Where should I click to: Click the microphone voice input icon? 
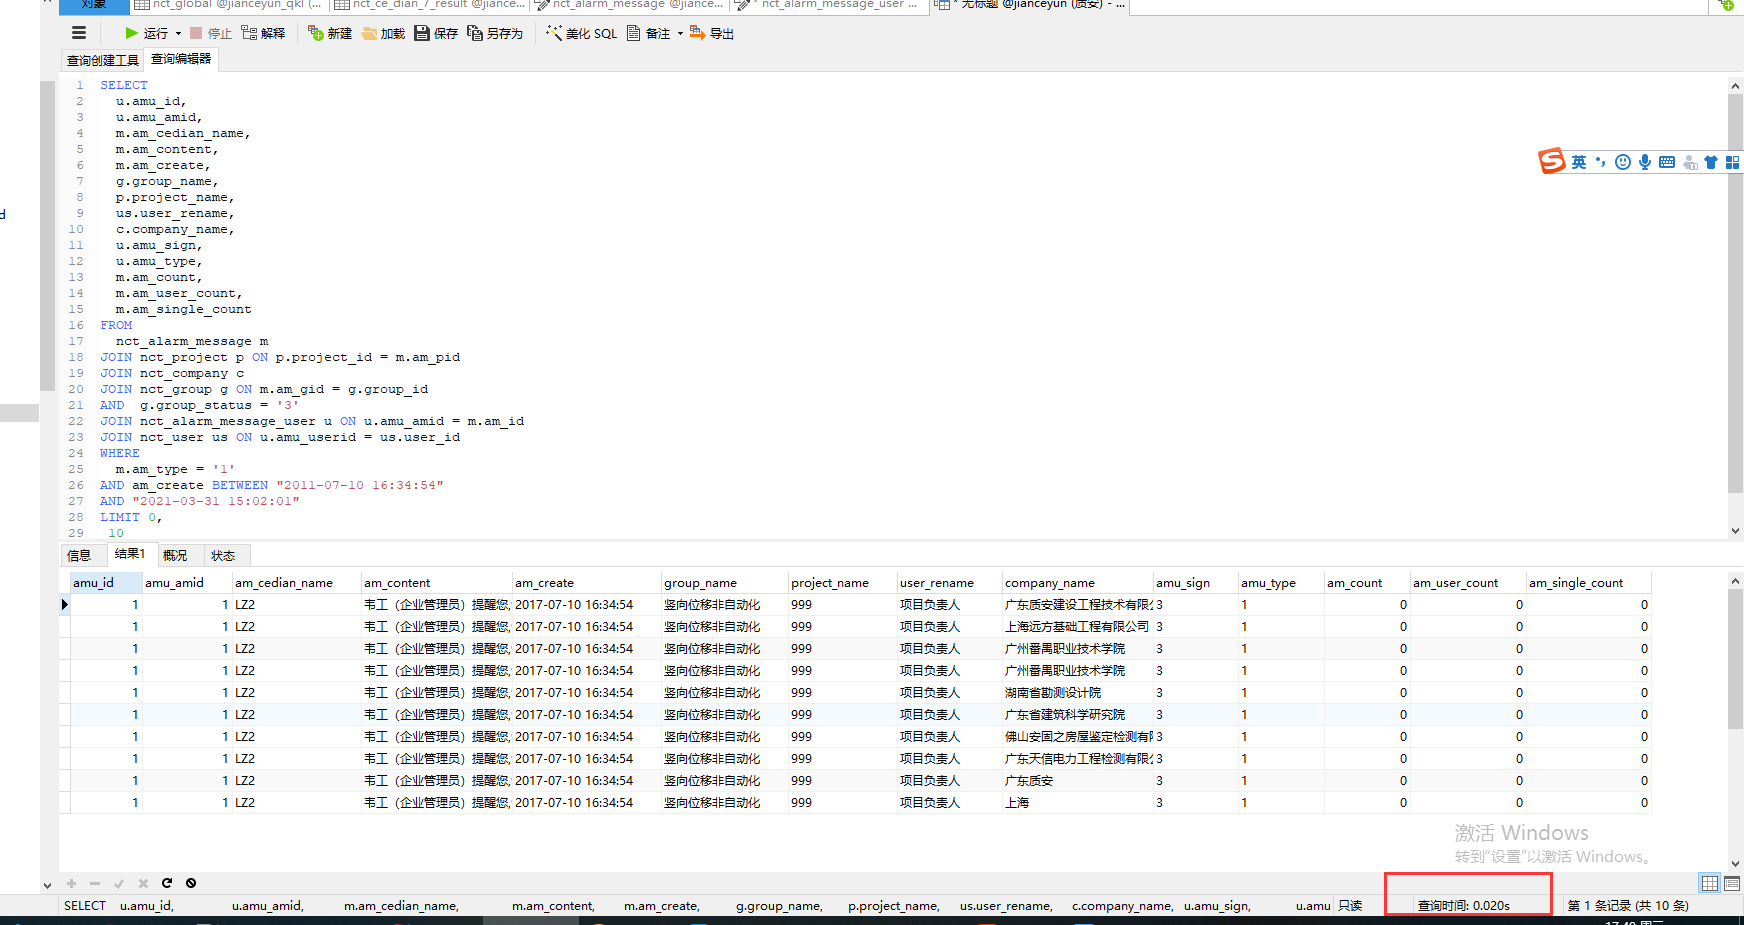(1645, 162)
